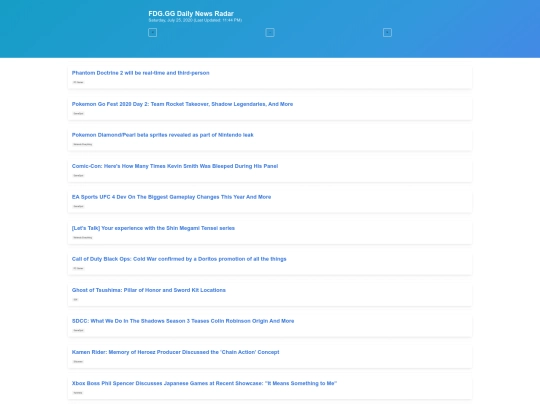Image resolution: width=540 pixels, height=405 pixels.
Task: Click source tag under Pokemon Diamond/Pearl headline
Action: pos(83,144)
